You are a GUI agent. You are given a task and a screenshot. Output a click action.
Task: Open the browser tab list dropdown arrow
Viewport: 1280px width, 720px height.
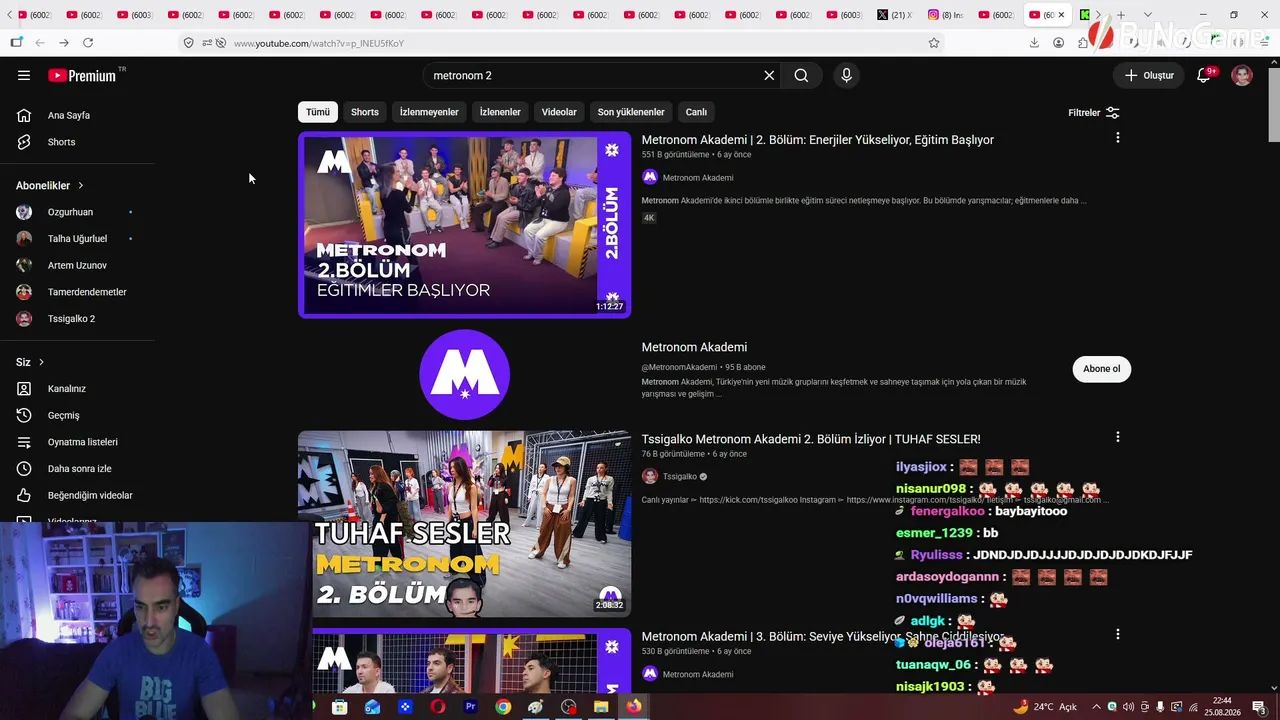tap(1147, 15)
